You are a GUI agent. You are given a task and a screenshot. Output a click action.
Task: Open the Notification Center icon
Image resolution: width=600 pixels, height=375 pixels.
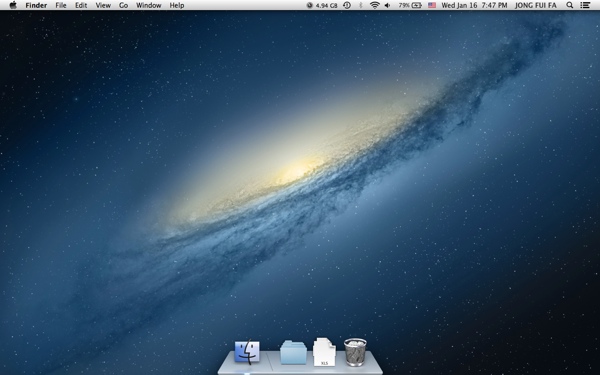[585, 5]
